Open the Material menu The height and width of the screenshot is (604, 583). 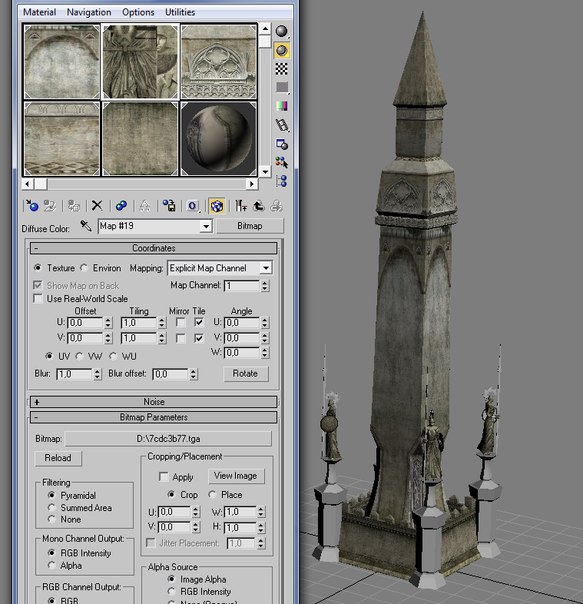pos(39,12)
